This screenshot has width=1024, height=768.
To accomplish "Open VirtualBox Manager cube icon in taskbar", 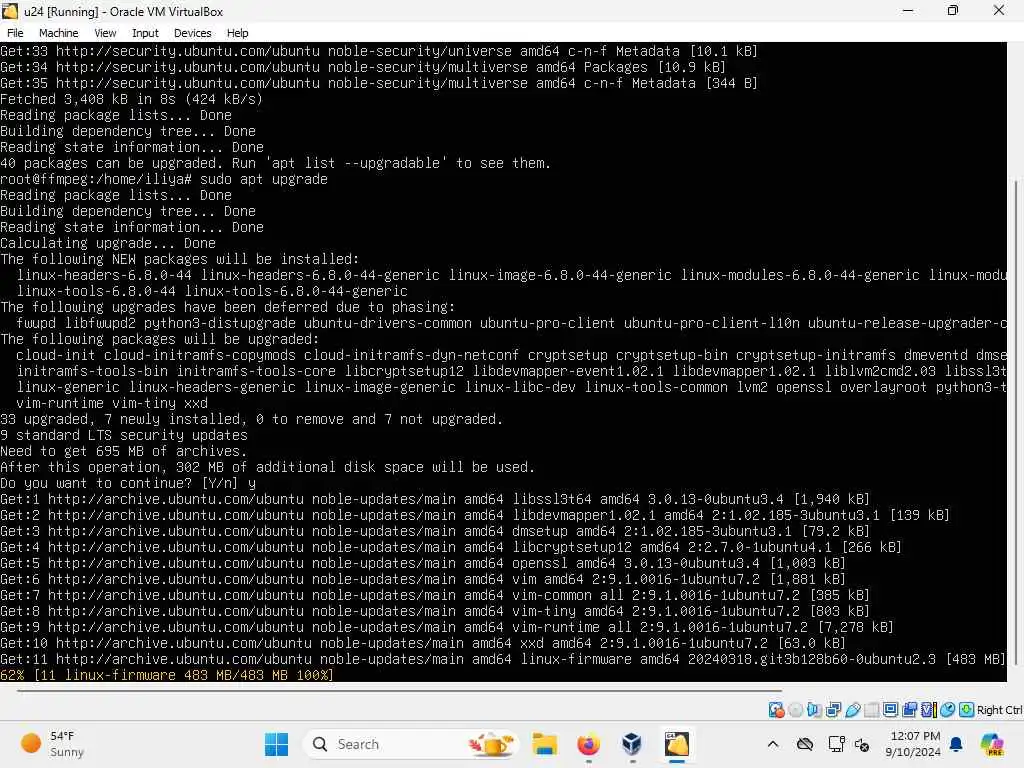I will pos(632,744).
